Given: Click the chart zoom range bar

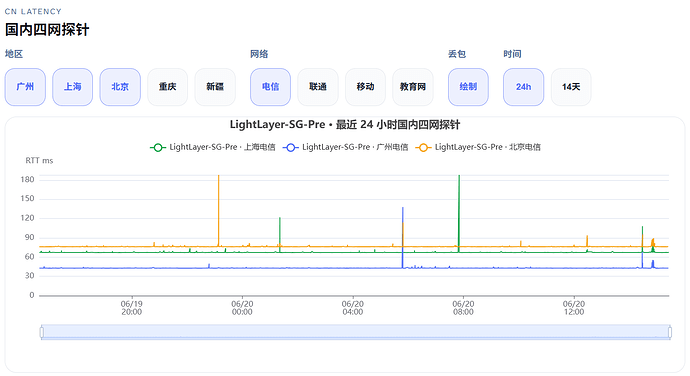Looking at the screenshot, I should 356,332.
